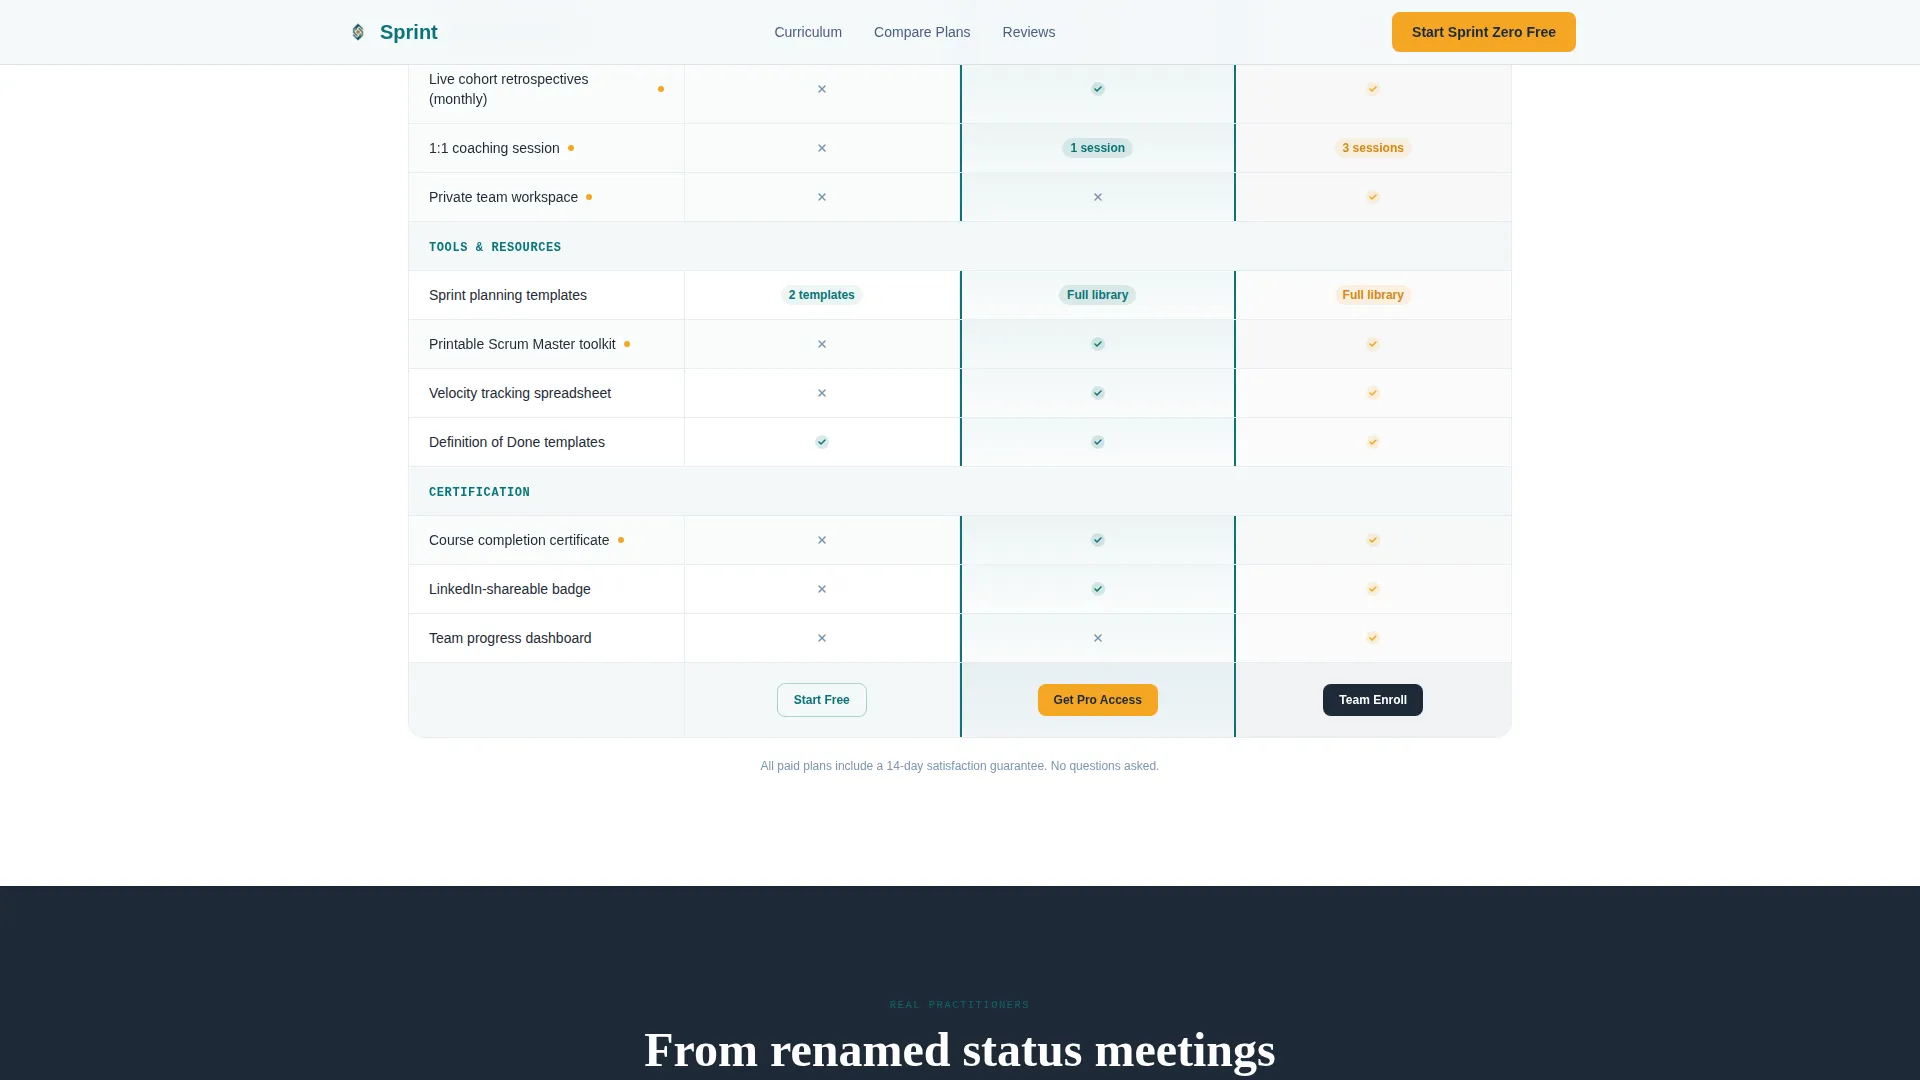This screenshot has width=1920, height=1080.
Task: Click the 'TOOLS & RESOURCES' section heading
Action: coord(495,247)
